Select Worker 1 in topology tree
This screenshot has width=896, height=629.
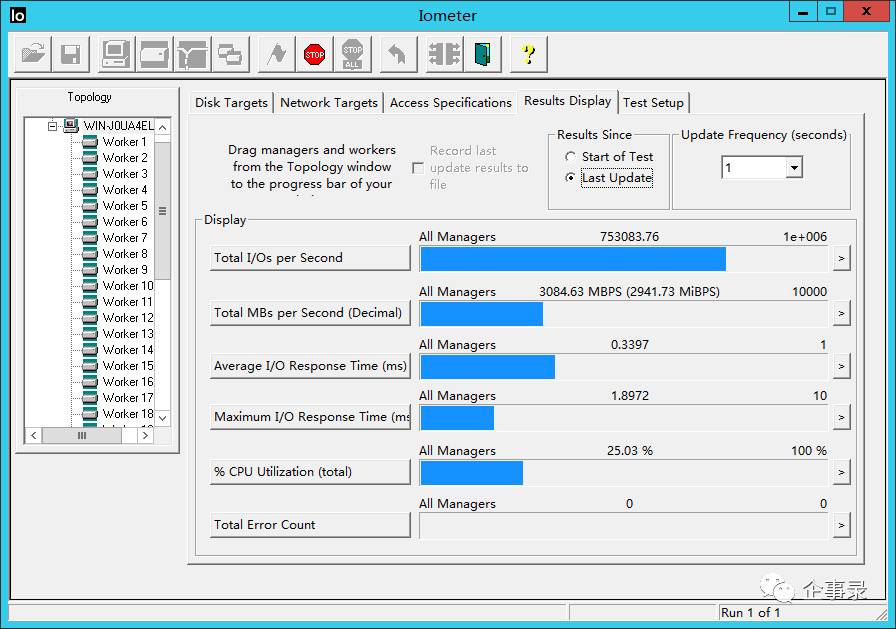125,142
